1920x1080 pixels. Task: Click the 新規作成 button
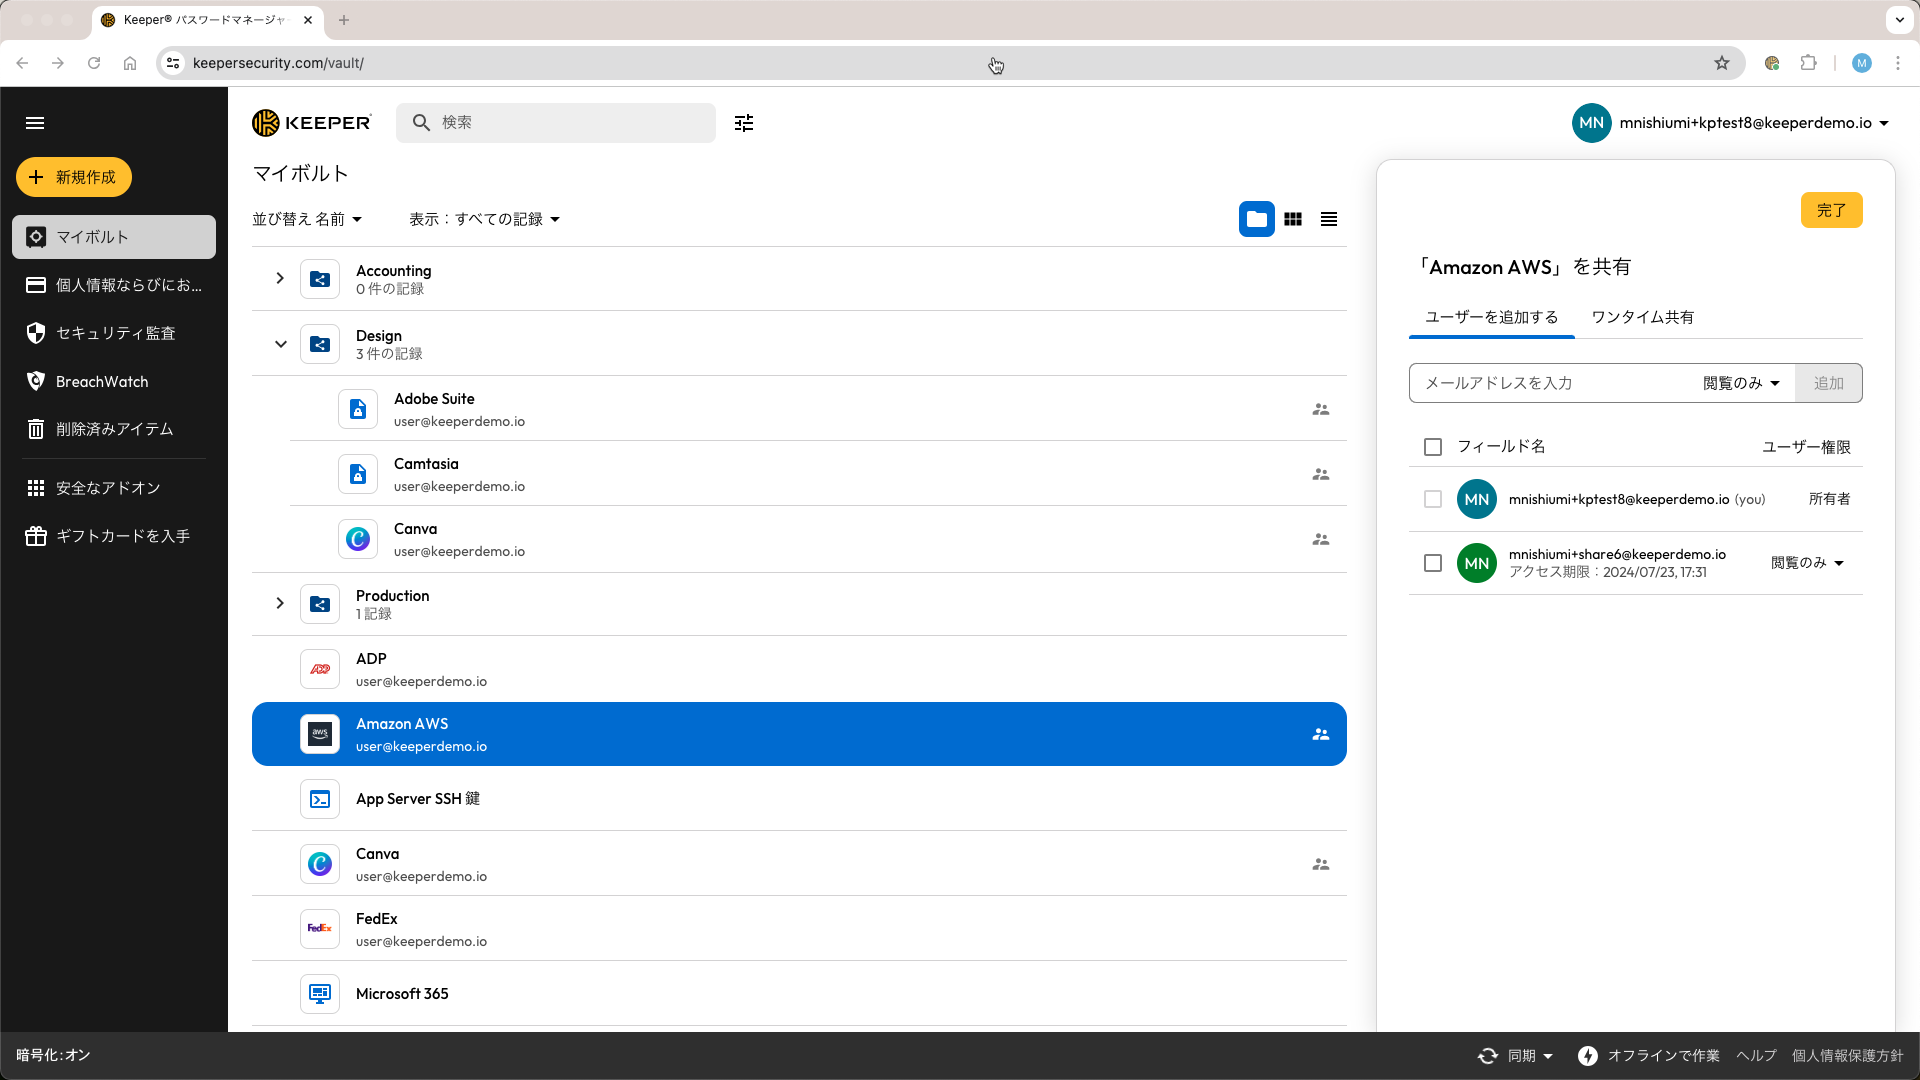[x=74, y=177]
